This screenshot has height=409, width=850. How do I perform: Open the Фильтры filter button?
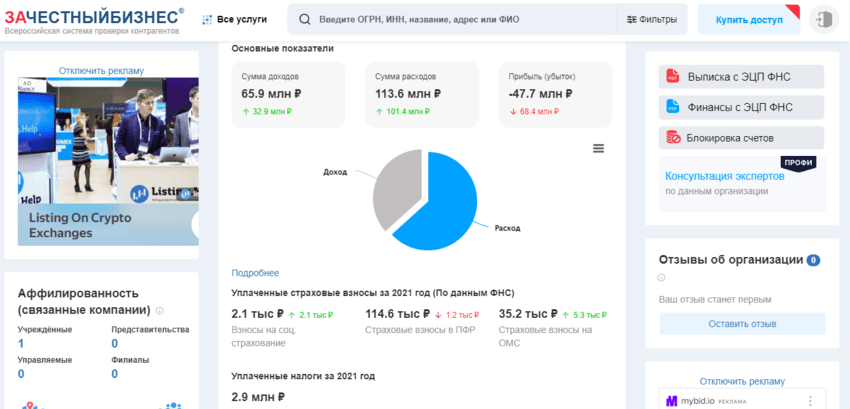652,20
